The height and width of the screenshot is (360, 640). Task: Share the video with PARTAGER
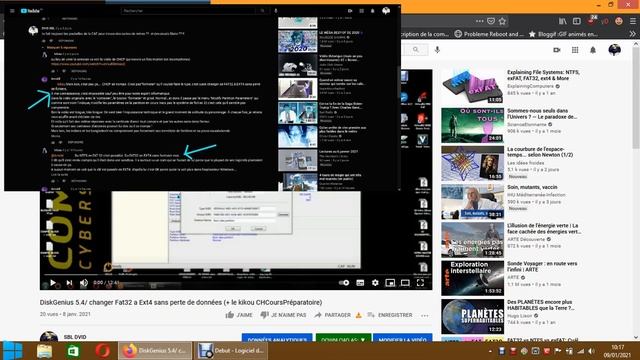(333, 315)
